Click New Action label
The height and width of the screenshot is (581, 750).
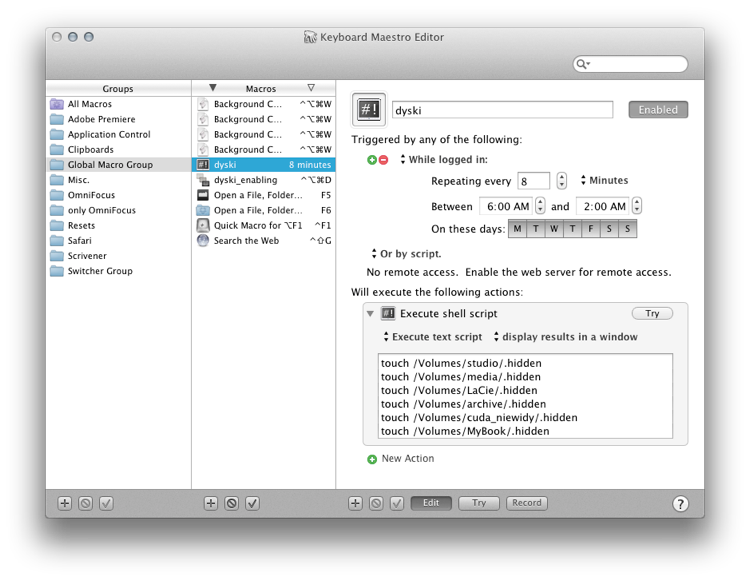408,459
